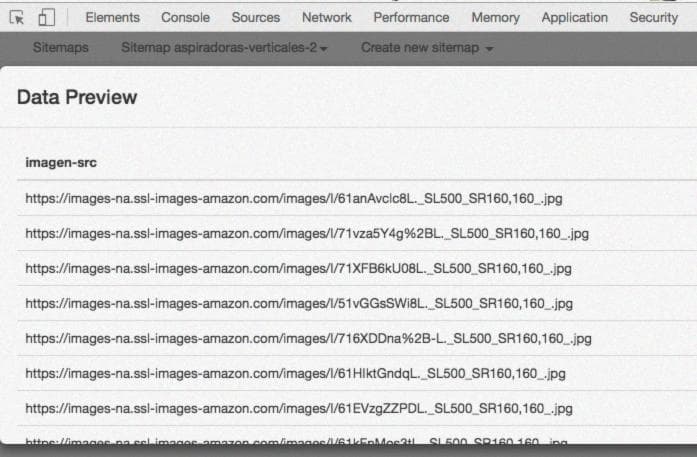Select the 716XDDna%2B-L image URL row
The height and width of the screenshot is (457, 697).
[357, 339]
